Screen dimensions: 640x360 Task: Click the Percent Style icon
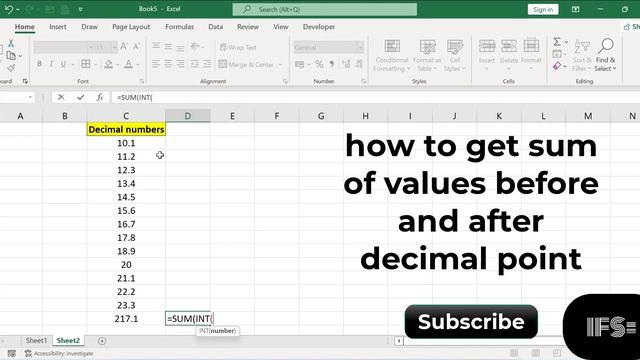(x=319, y=64)
